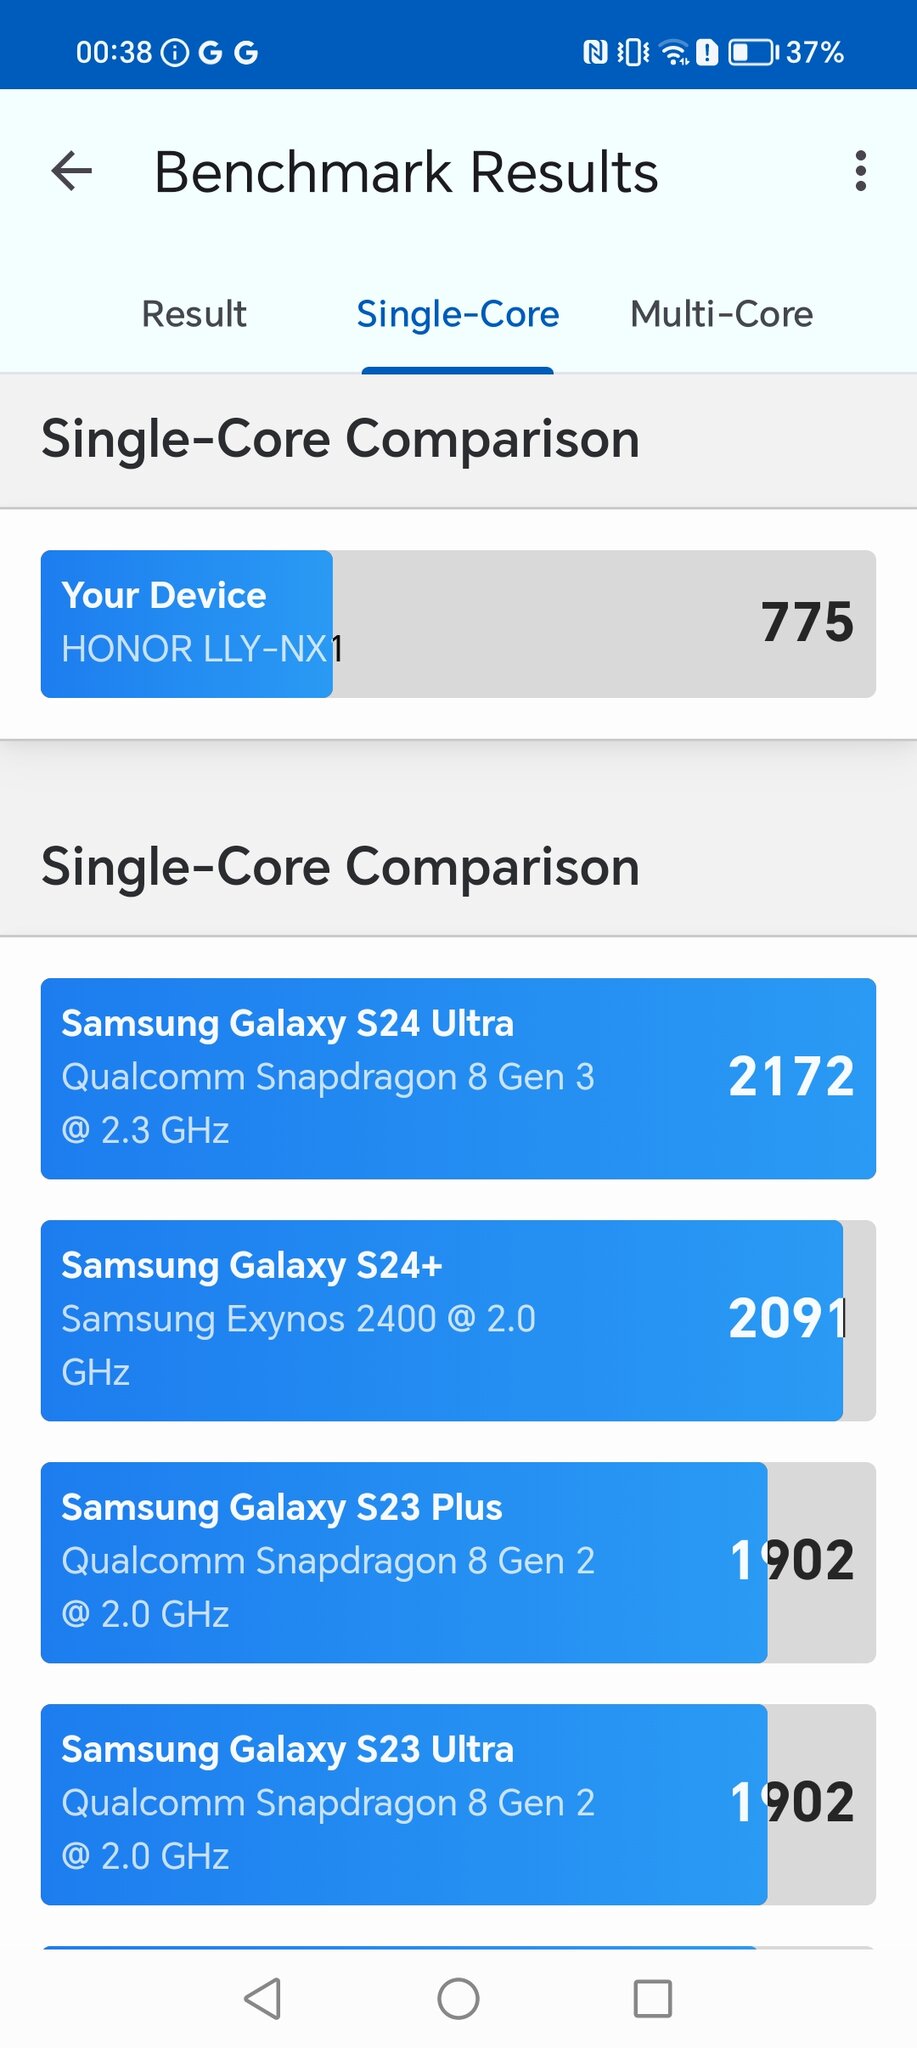Open the Samsung Galaxy S24 Ultra entry
The height and width of the screenshot is (2048, 917).
(x=458, y=1078)
